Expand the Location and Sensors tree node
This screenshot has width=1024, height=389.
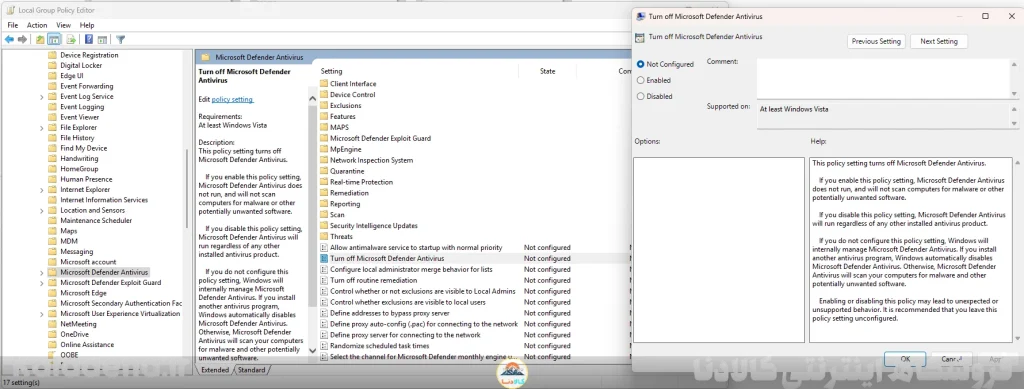tap(42, 210)
